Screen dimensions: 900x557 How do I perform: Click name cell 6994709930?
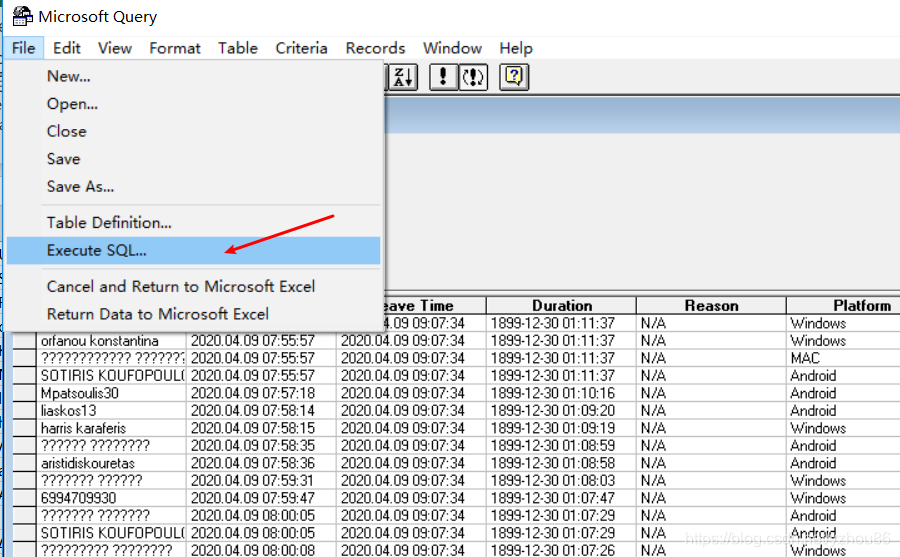coord(111,498)
